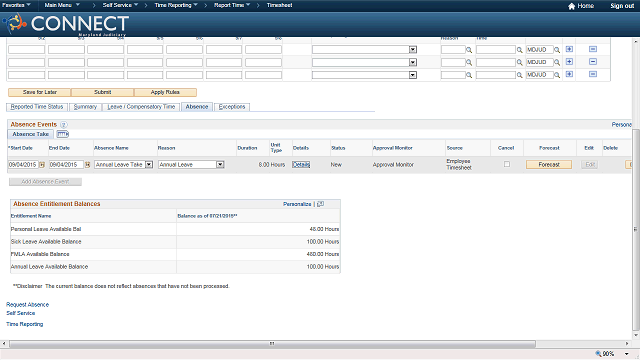Expand the Main Menu dropdown
The height and width of the screenshot is (360, 640).
tap(62, 5)
